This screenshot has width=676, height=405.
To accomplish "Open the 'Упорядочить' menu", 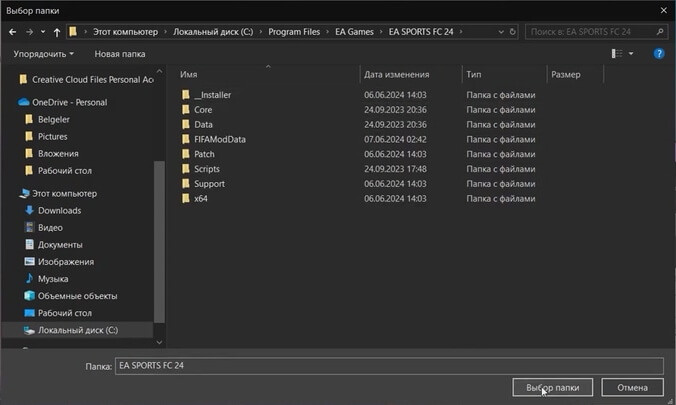I will 44,54.
